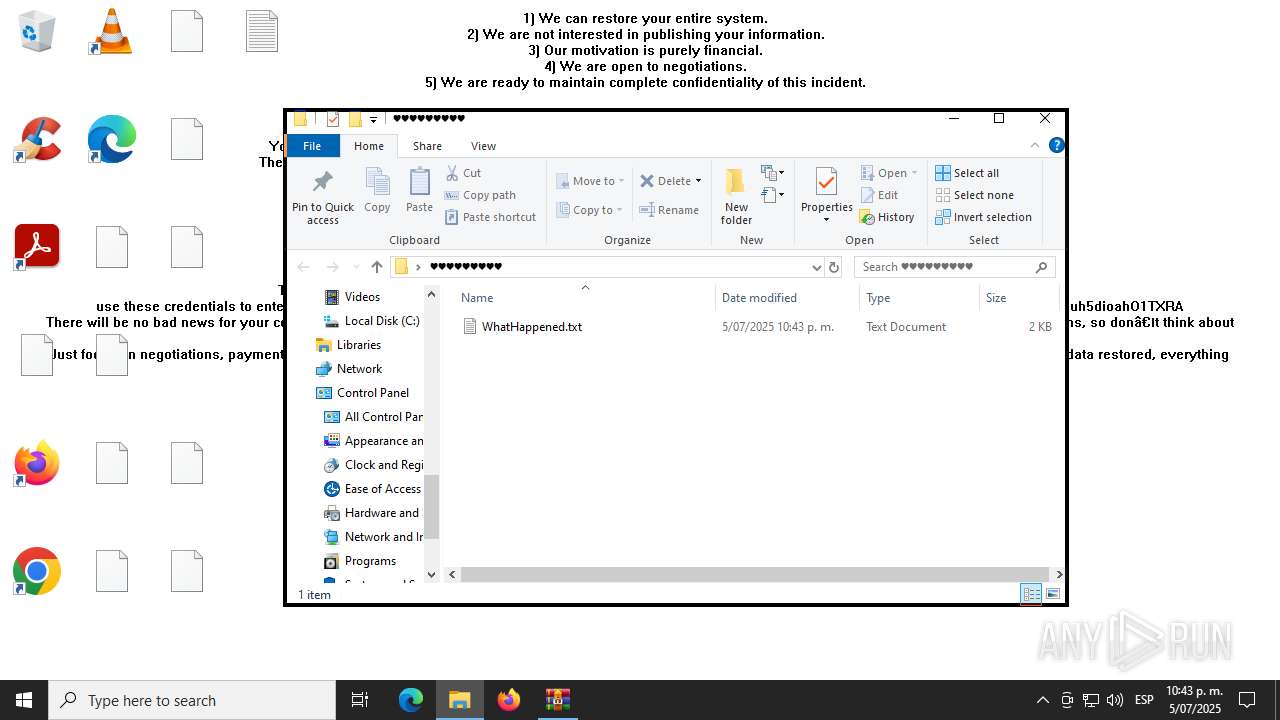The width and height of the screenshot is (1280, 720).
Task: Go up one folder level
Action: pyautogui.click(x=376, y=267)
